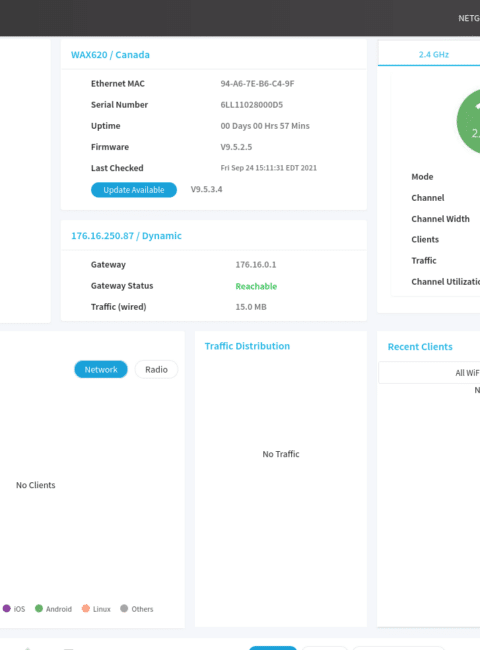Select the serial number 6LL11028000D5
This screenshot has height=650, width=480.
252,105
